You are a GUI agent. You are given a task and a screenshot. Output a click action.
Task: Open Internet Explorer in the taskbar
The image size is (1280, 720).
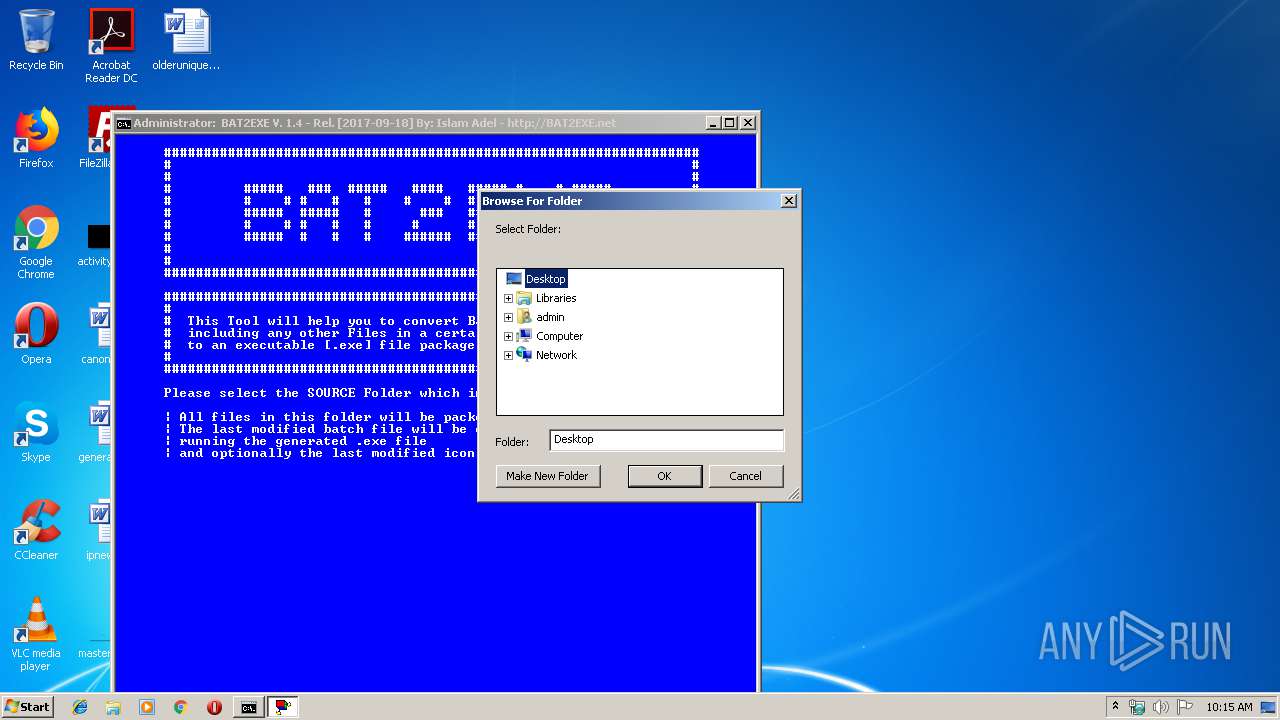(x=80, y=707)
